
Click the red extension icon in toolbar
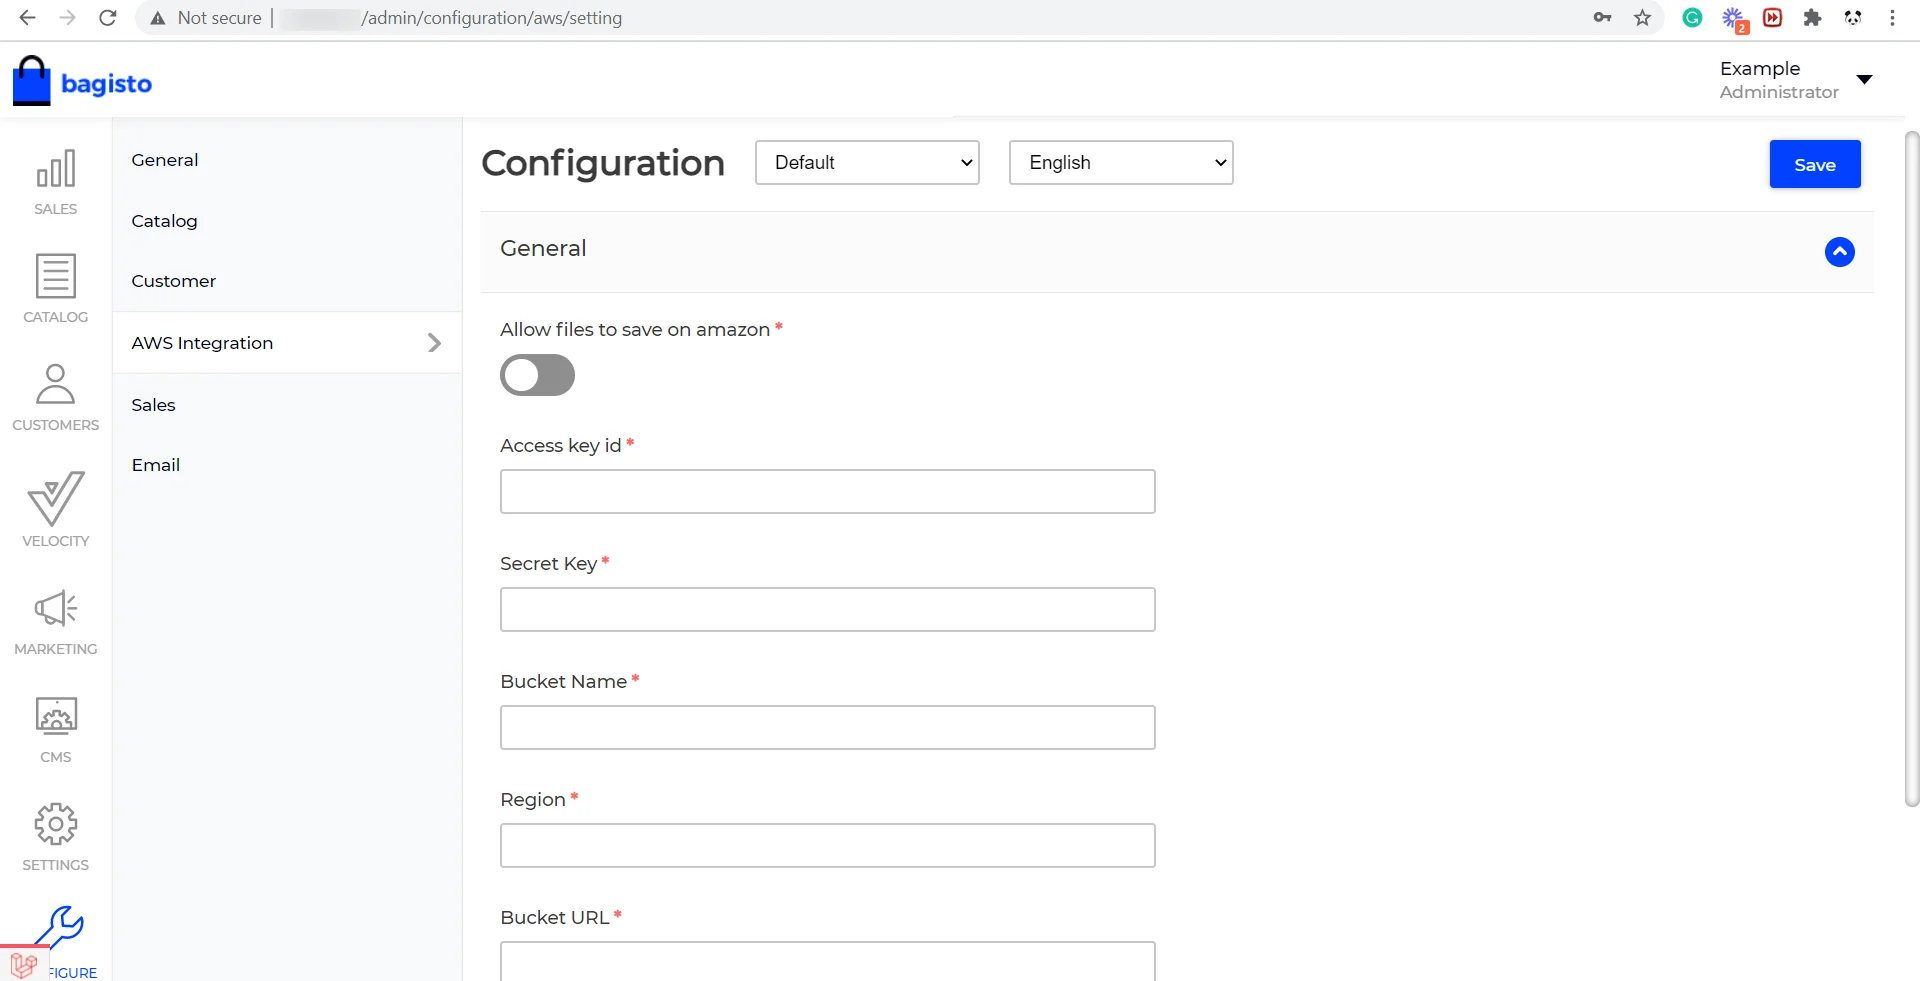(1772, 18)
